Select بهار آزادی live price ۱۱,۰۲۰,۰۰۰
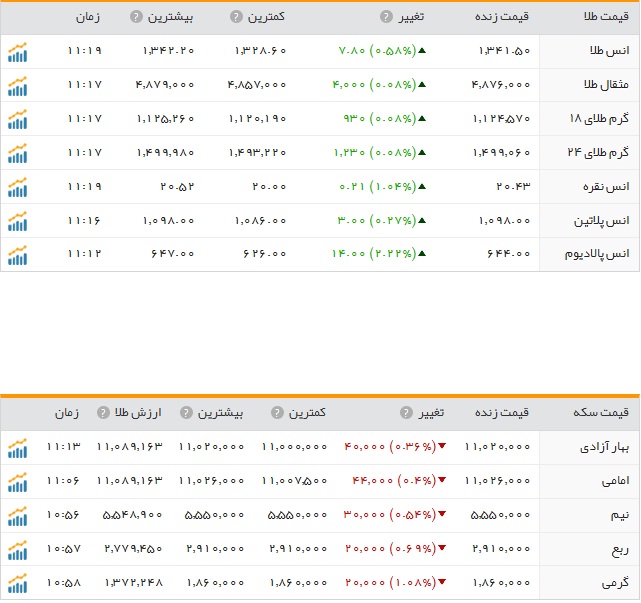 pos(497,447)
